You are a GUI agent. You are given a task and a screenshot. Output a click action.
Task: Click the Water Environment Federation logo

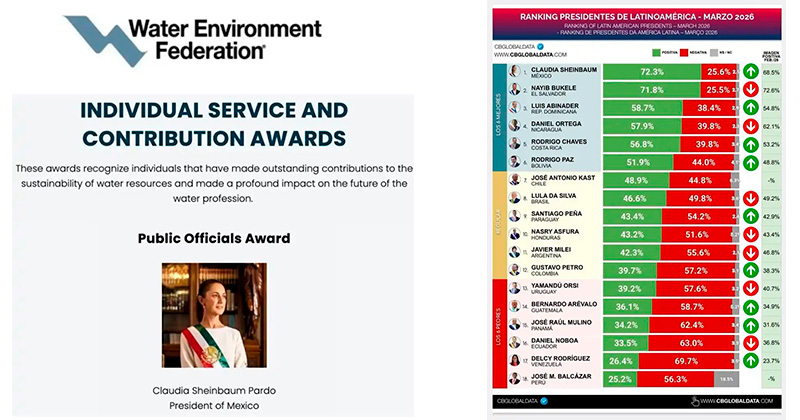[x=167, y=39]
